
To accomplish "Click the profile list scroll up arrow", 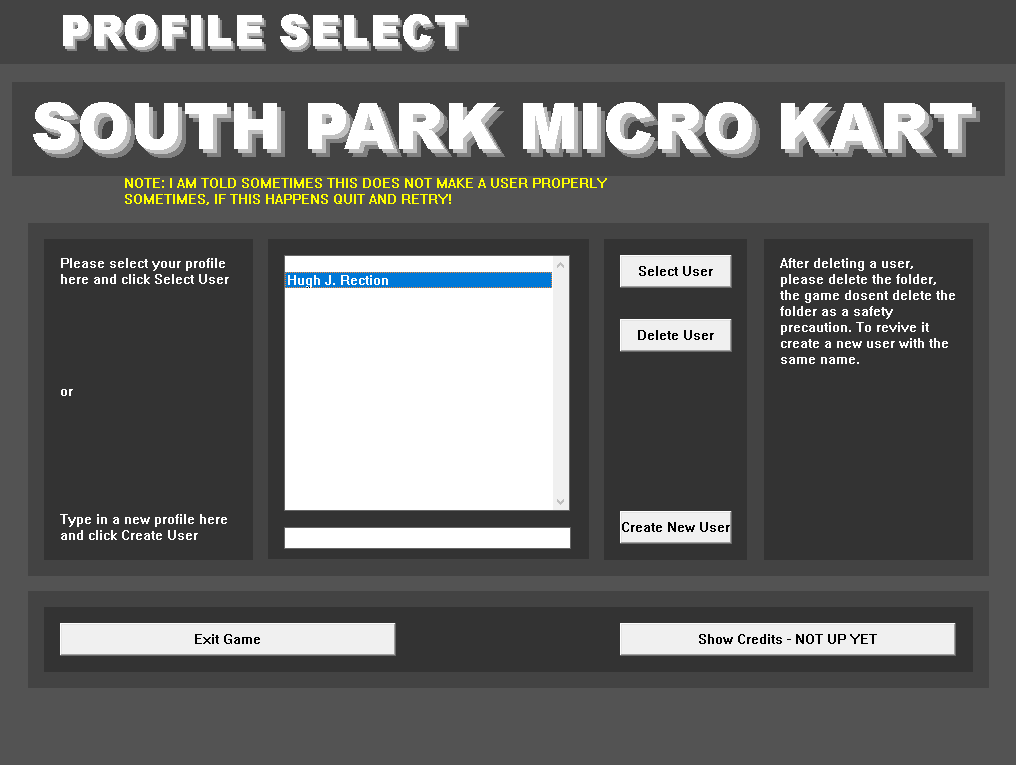I will (x=560, y=265).
